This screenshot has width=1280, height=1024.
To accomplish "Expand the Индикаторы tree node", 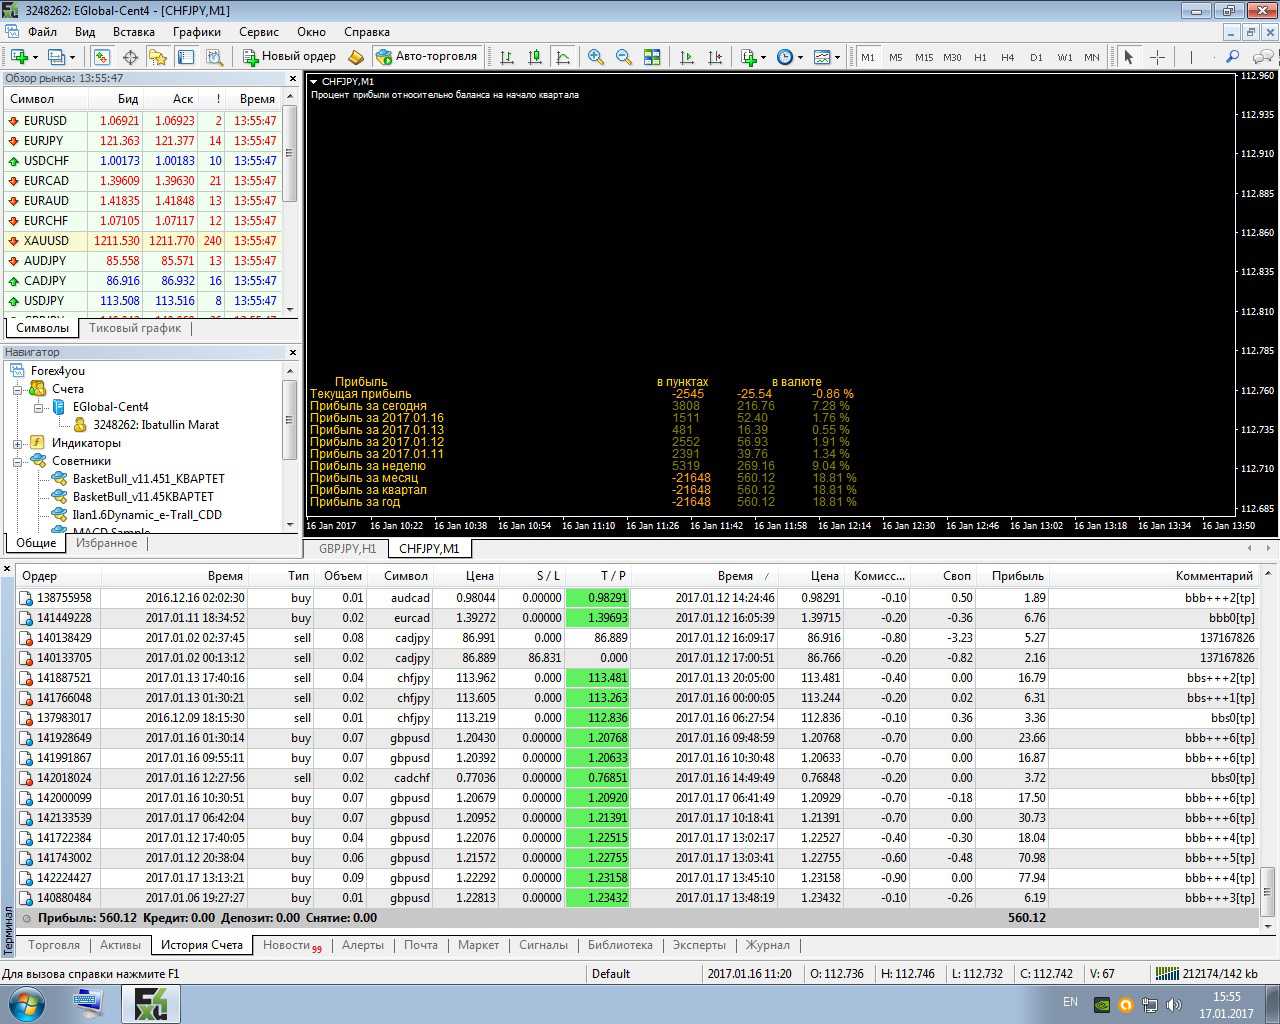I will 17,443.
